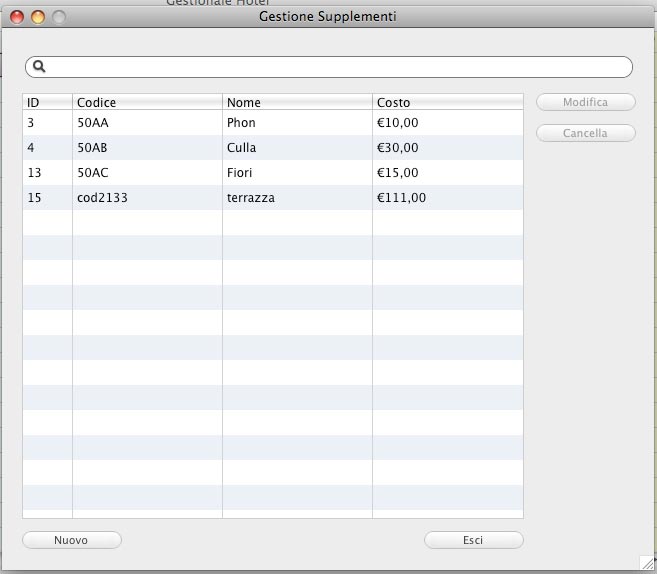
Task: Click the magnifying glass search icon
Action: (39, 66)
